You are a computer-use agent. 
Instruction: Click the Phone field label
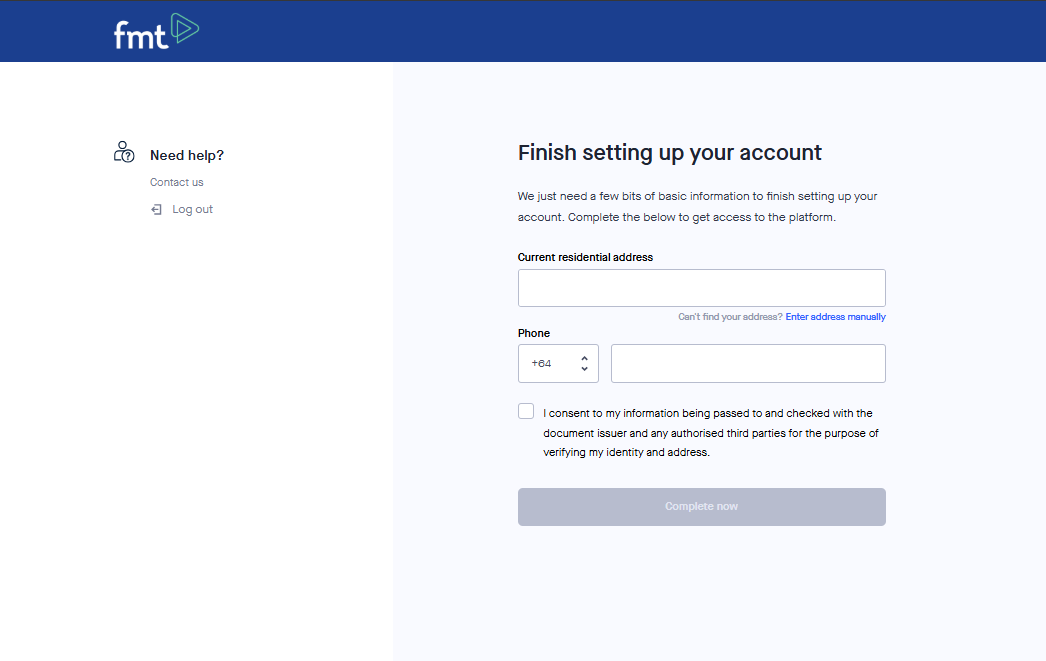coord(534,334)
